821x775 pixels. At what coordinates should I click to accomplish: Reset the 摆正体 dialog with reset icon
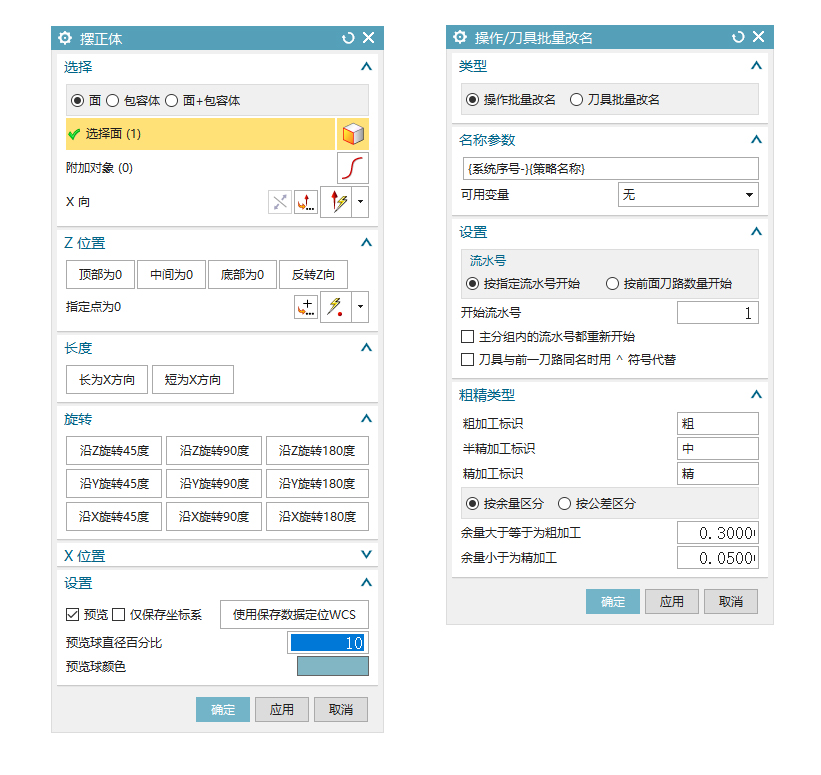347,38
